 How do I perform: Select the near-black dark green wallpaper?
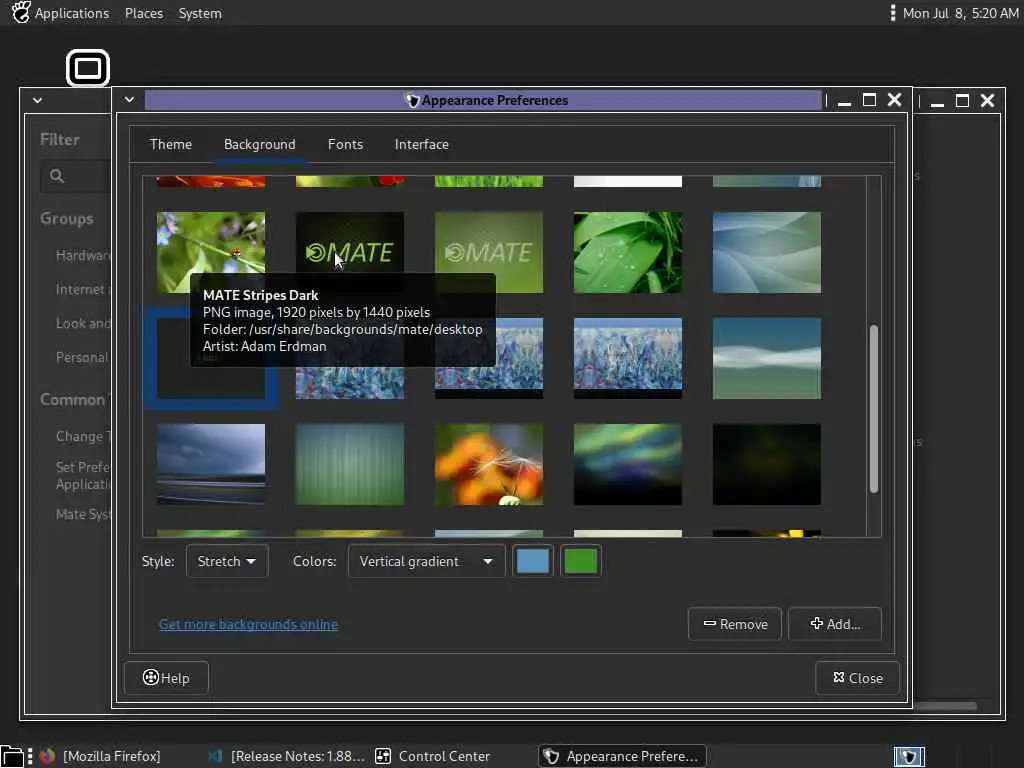click(767, 464)
